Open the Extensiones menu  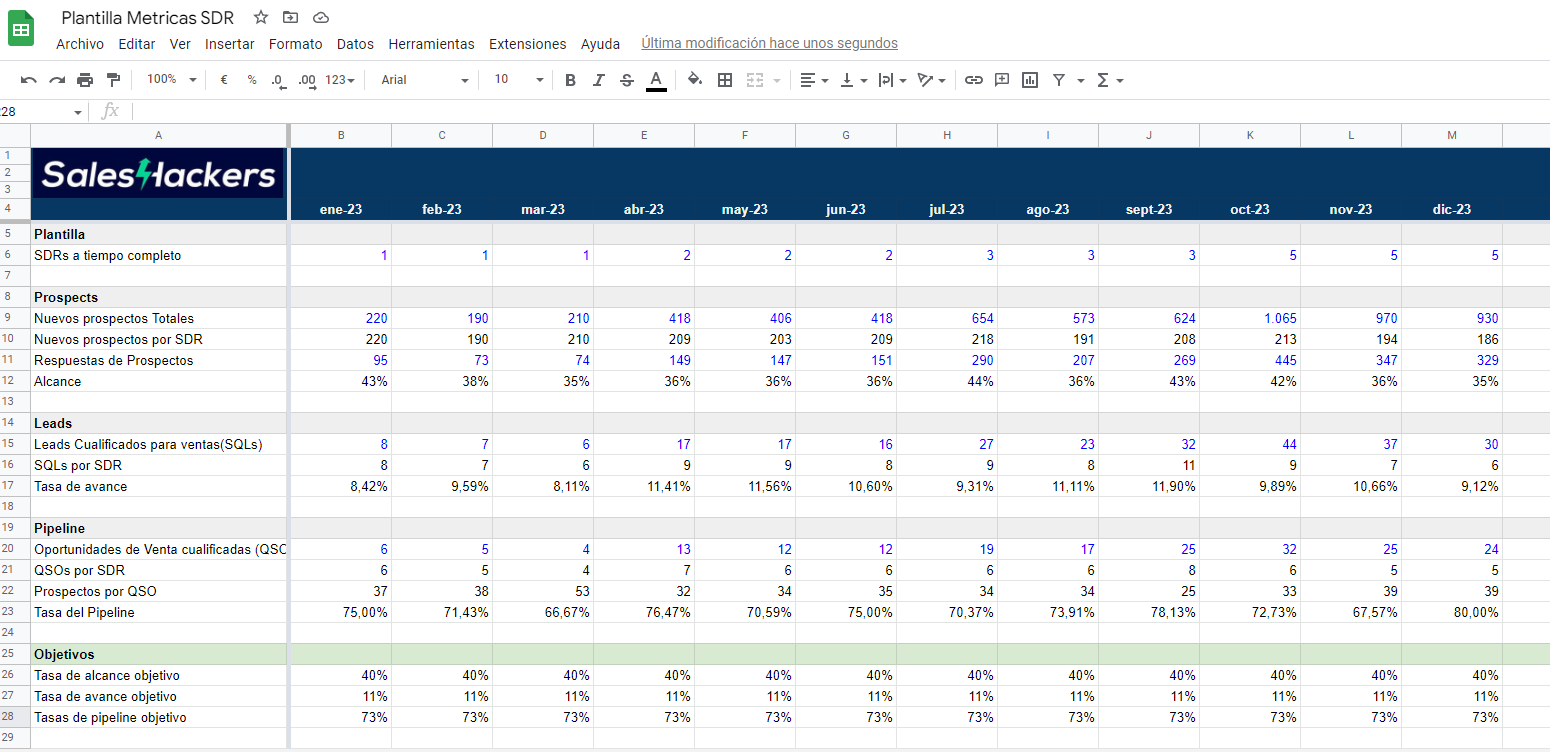(x=527, y=44)
